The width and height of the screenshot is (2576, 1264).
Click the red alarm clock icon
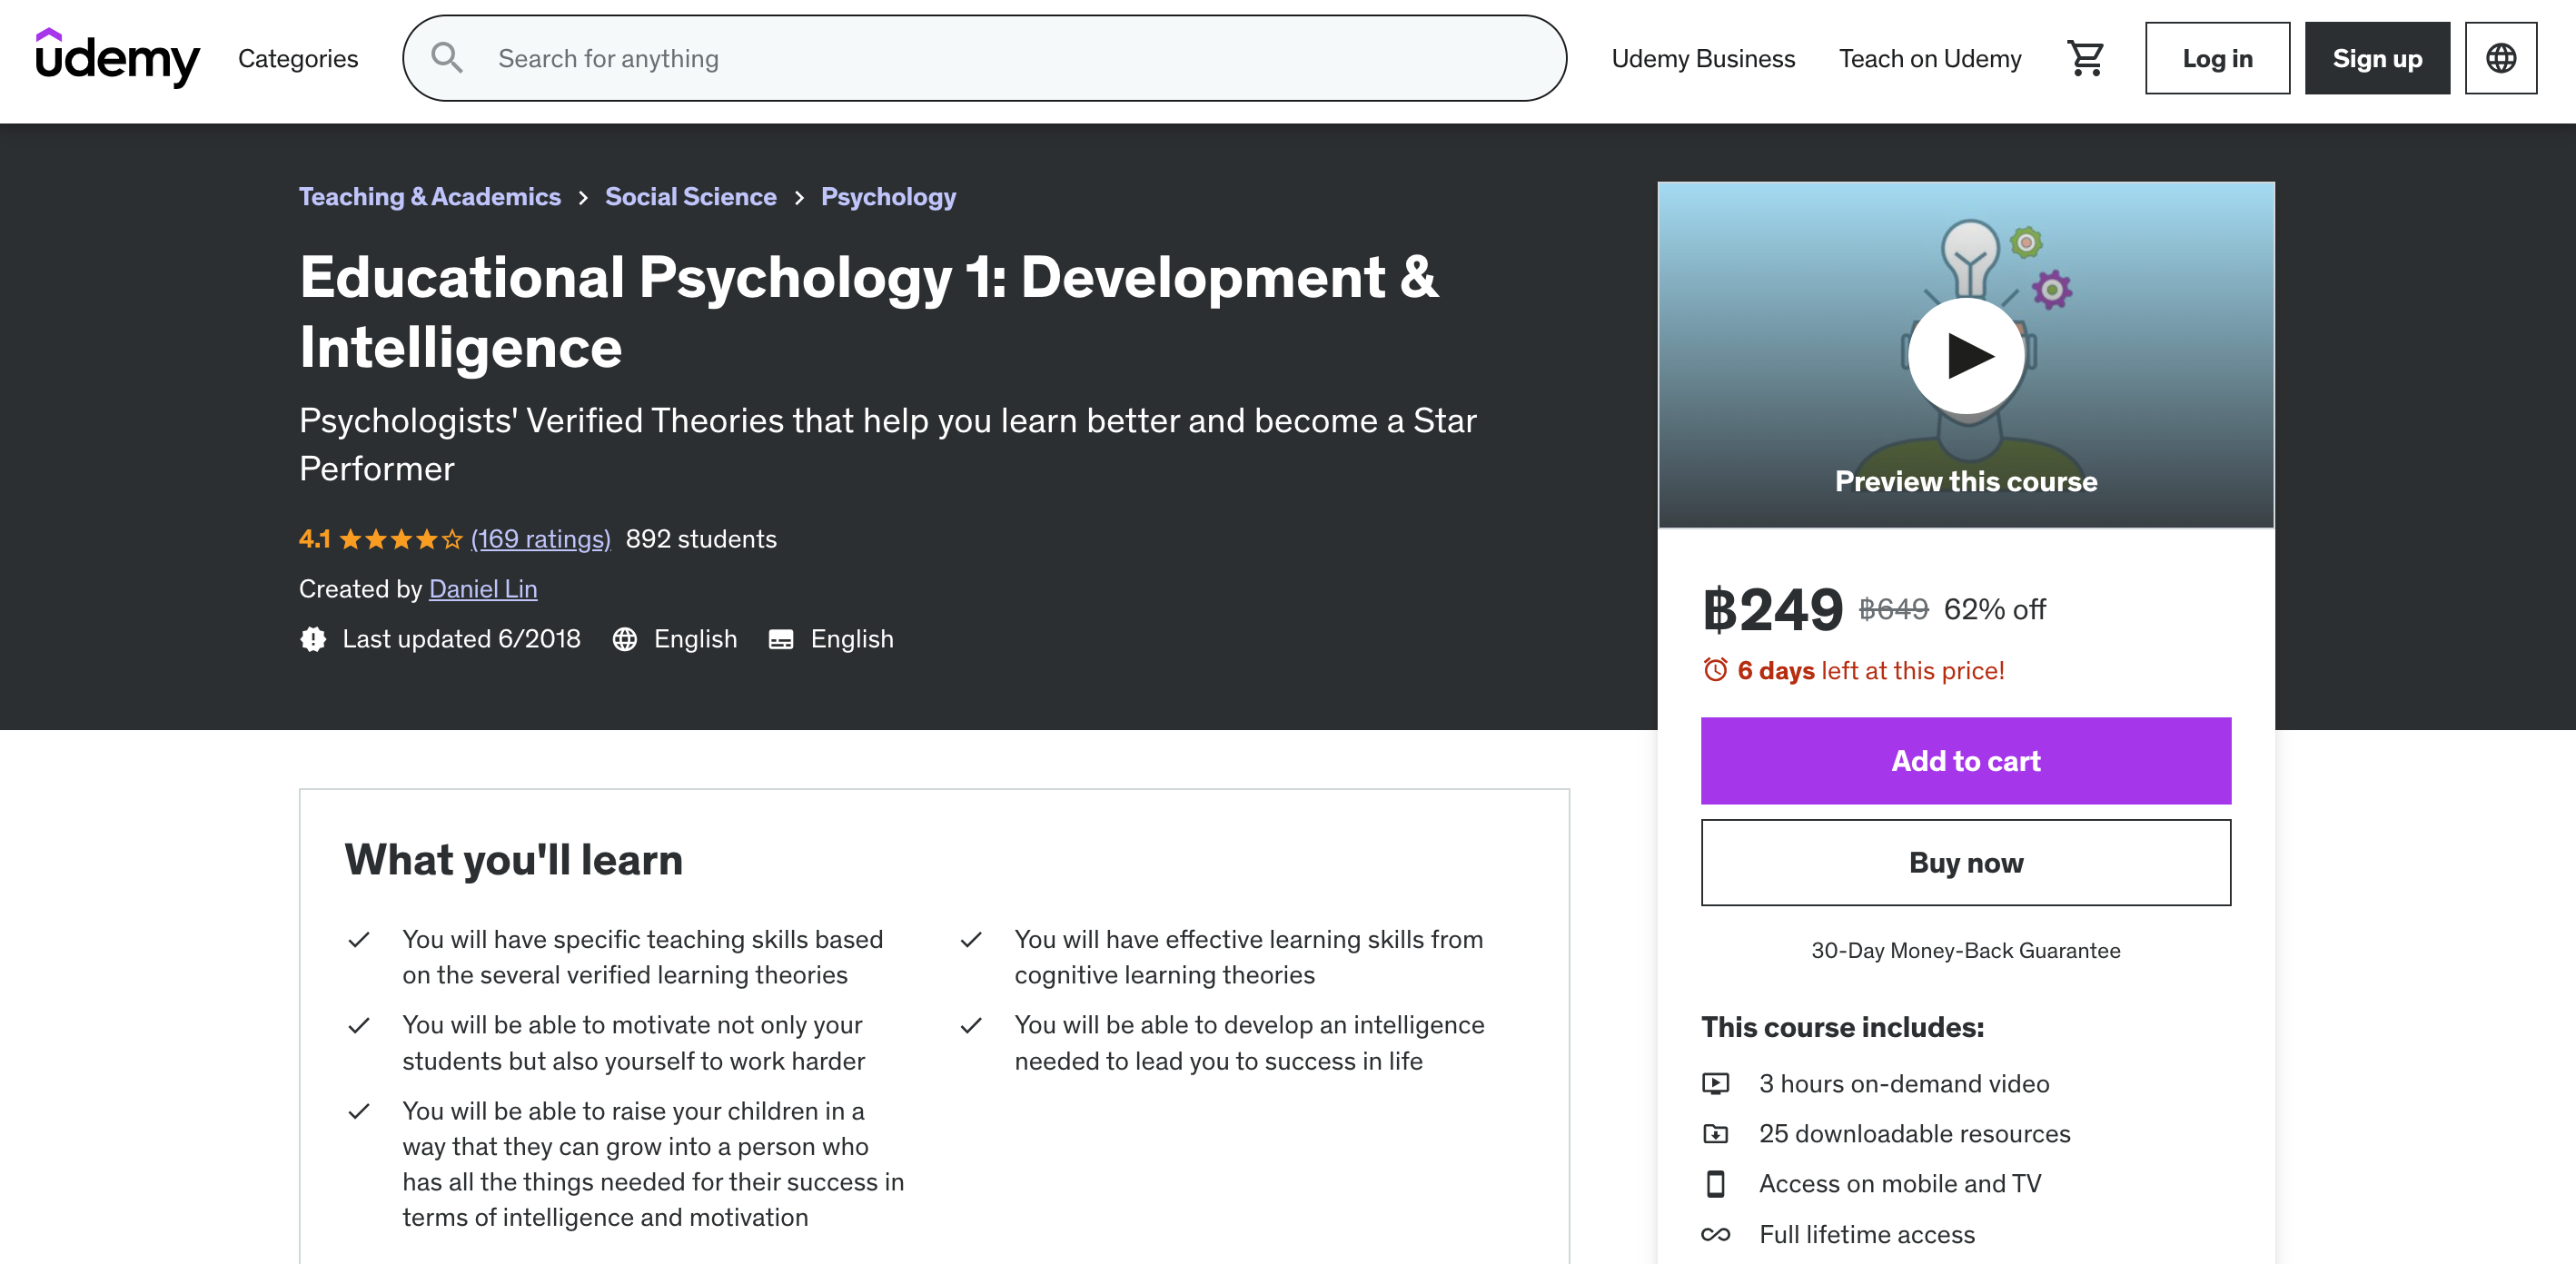click(1715, 670)
